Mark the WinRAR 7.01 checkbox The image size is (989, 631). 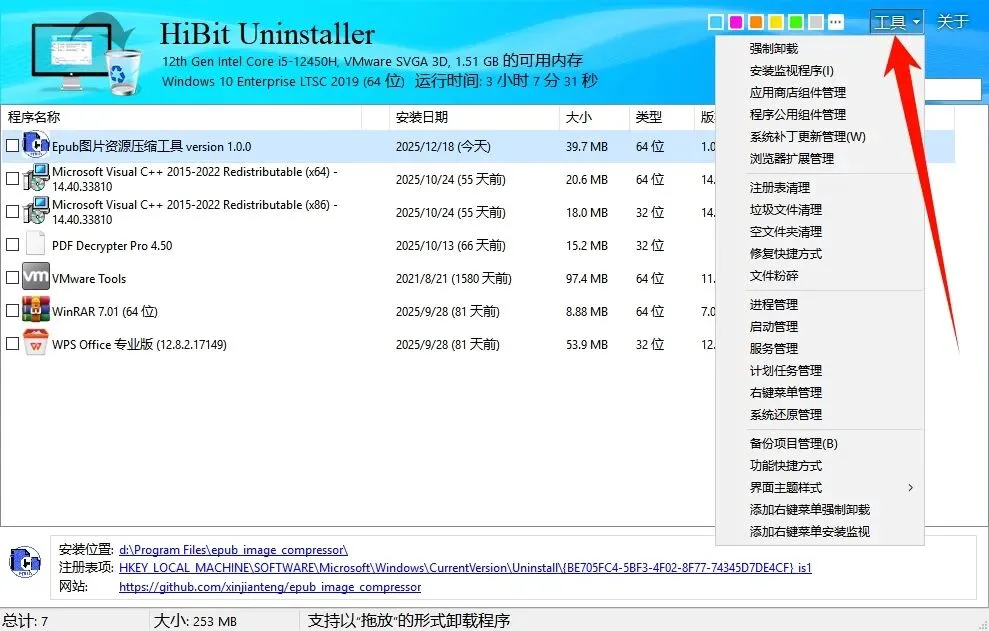[x=12, y=310]
